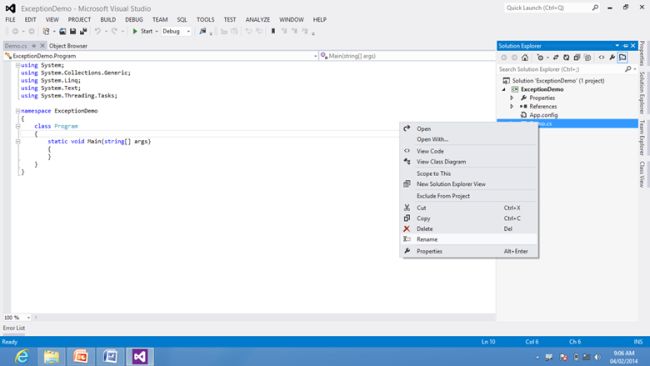The height and width of the screenshot is (366, 650).
Task: Open the ANALYZE menu
Action: [257, 19]
